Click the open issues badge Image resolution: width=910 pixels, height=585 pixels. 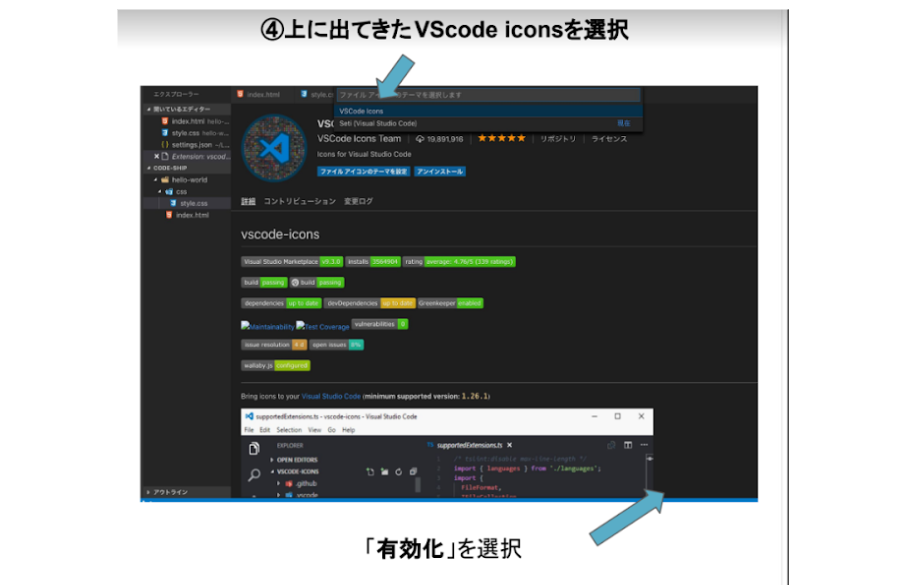(x=337, y=345)
